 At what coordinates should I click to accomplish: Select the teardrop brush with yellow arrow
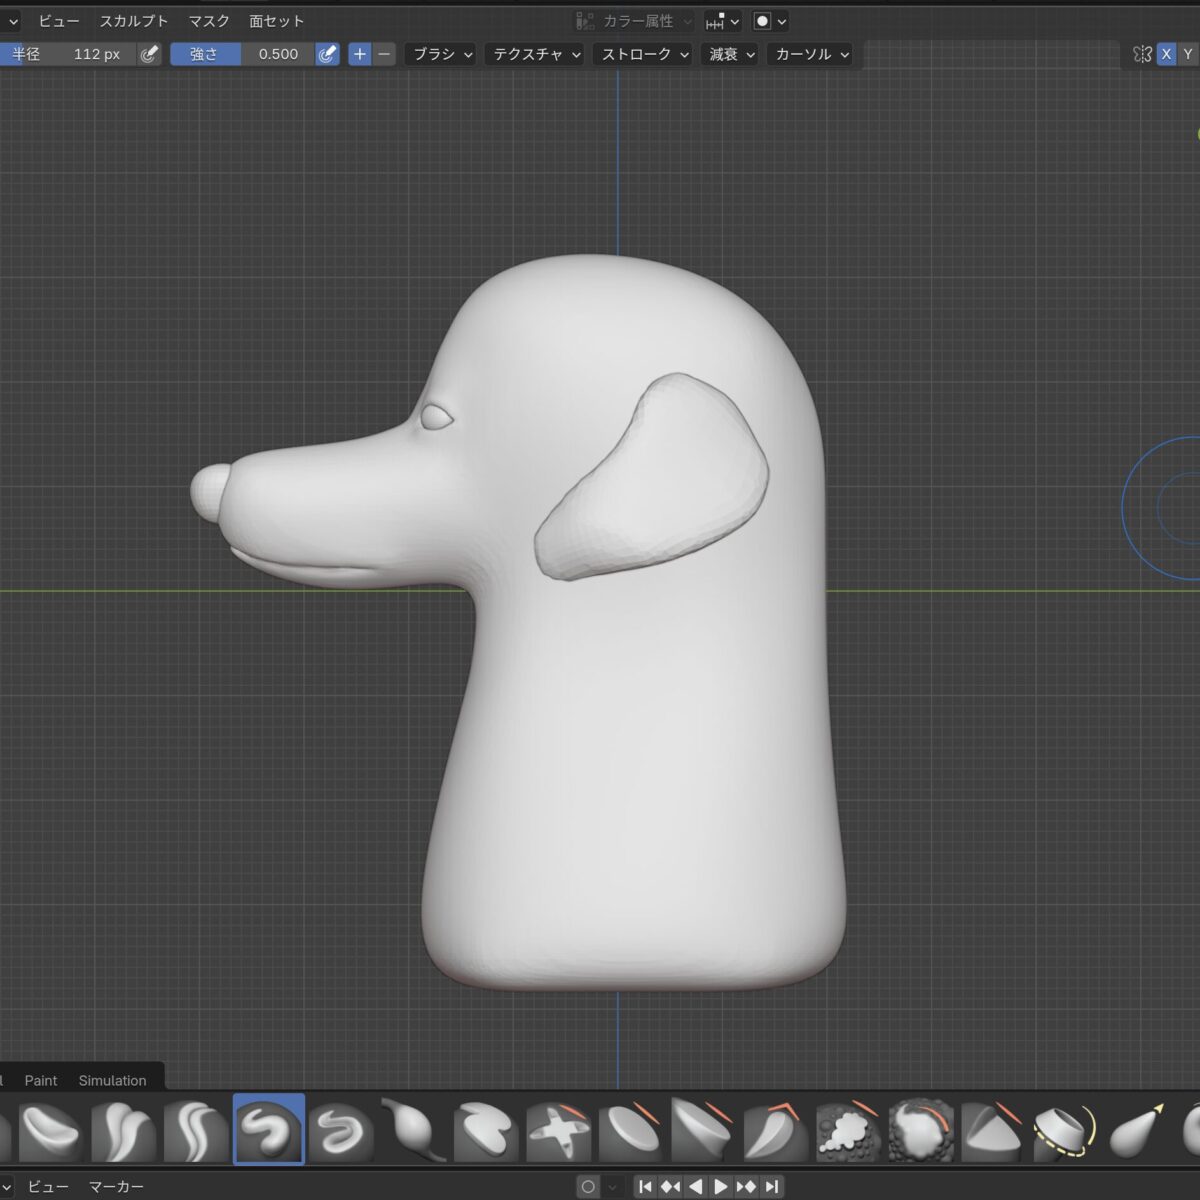1137,1130
